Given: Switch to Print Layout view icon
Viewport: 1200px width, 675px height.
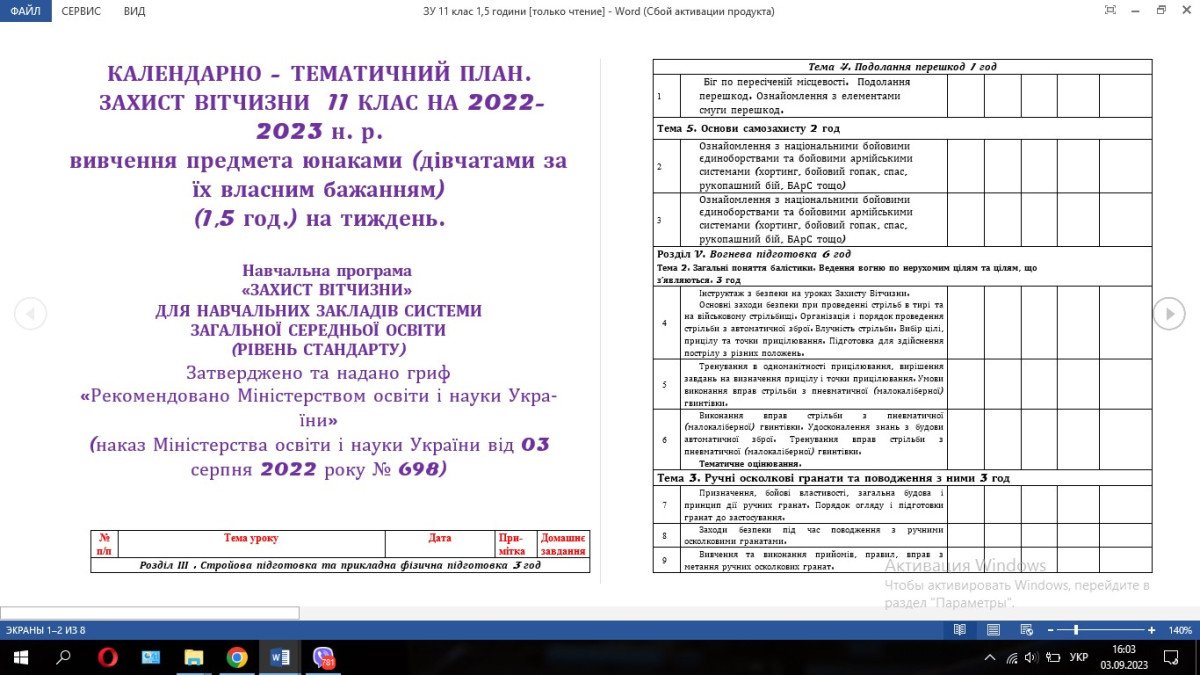Looking at the screenshot, I should pyautogui.click(x=993, y=630).
